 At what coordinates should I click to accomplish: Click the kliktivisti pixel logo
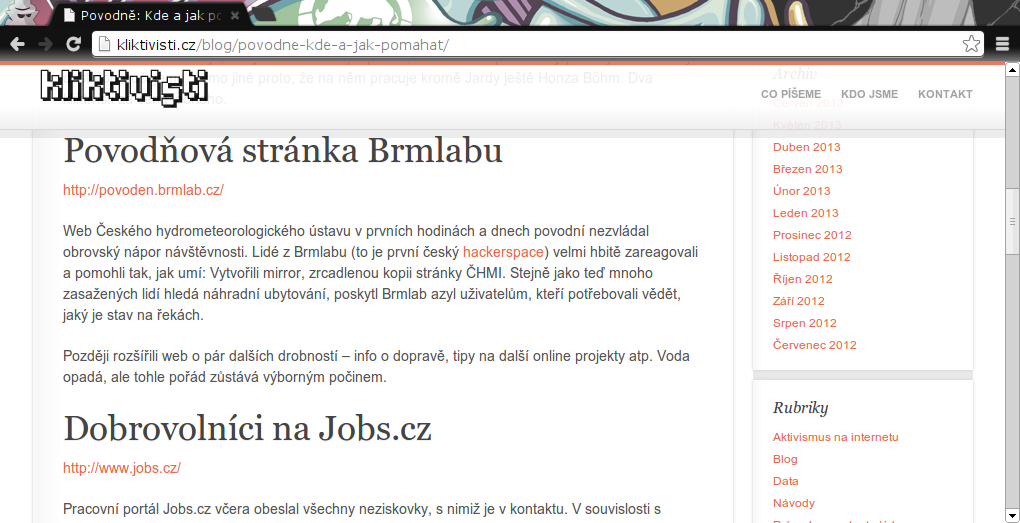point(124,88)
